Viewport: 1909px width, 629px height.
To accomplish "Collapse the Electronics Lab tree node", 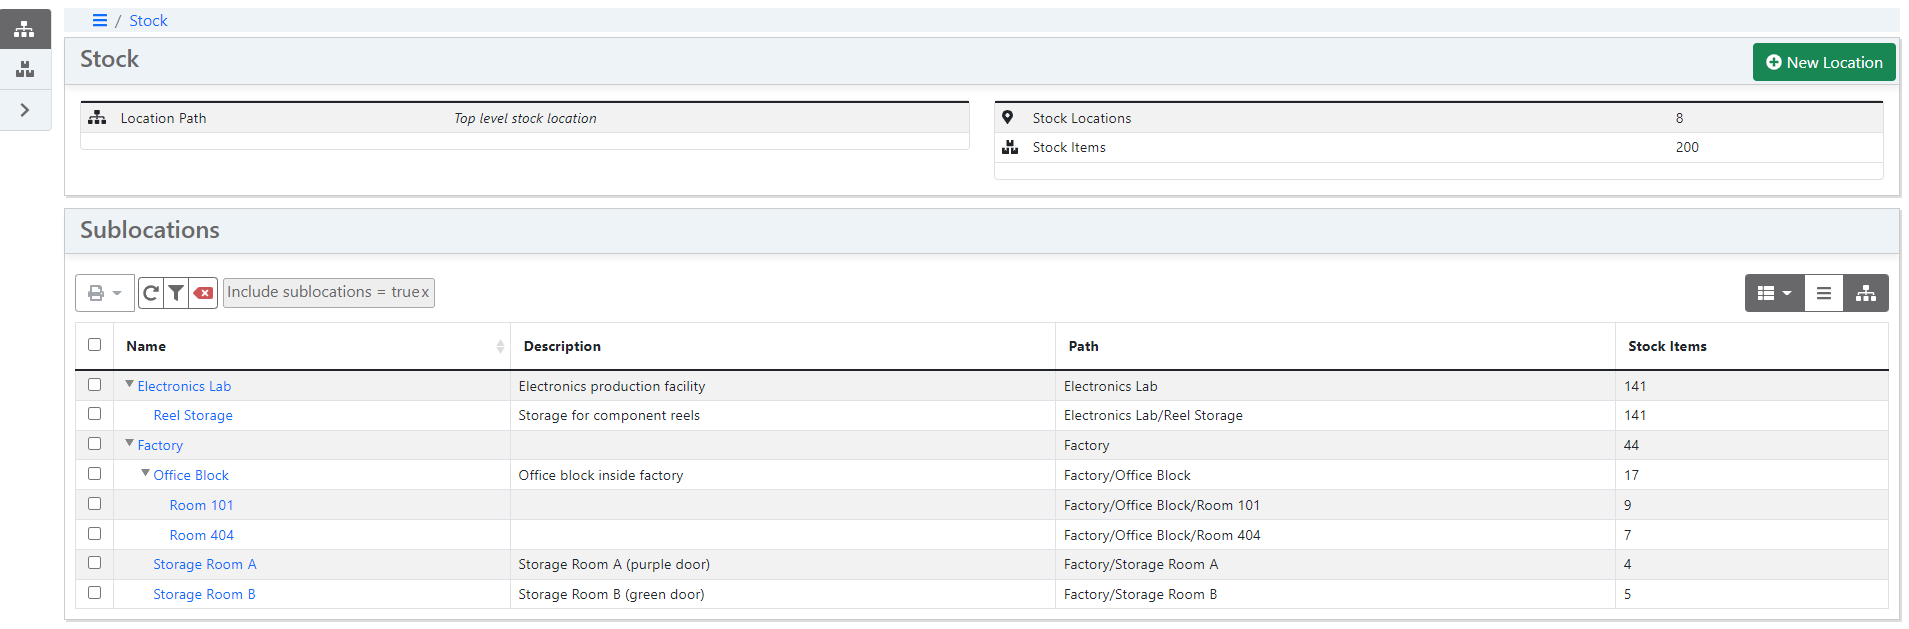I will tap(129, 384).
